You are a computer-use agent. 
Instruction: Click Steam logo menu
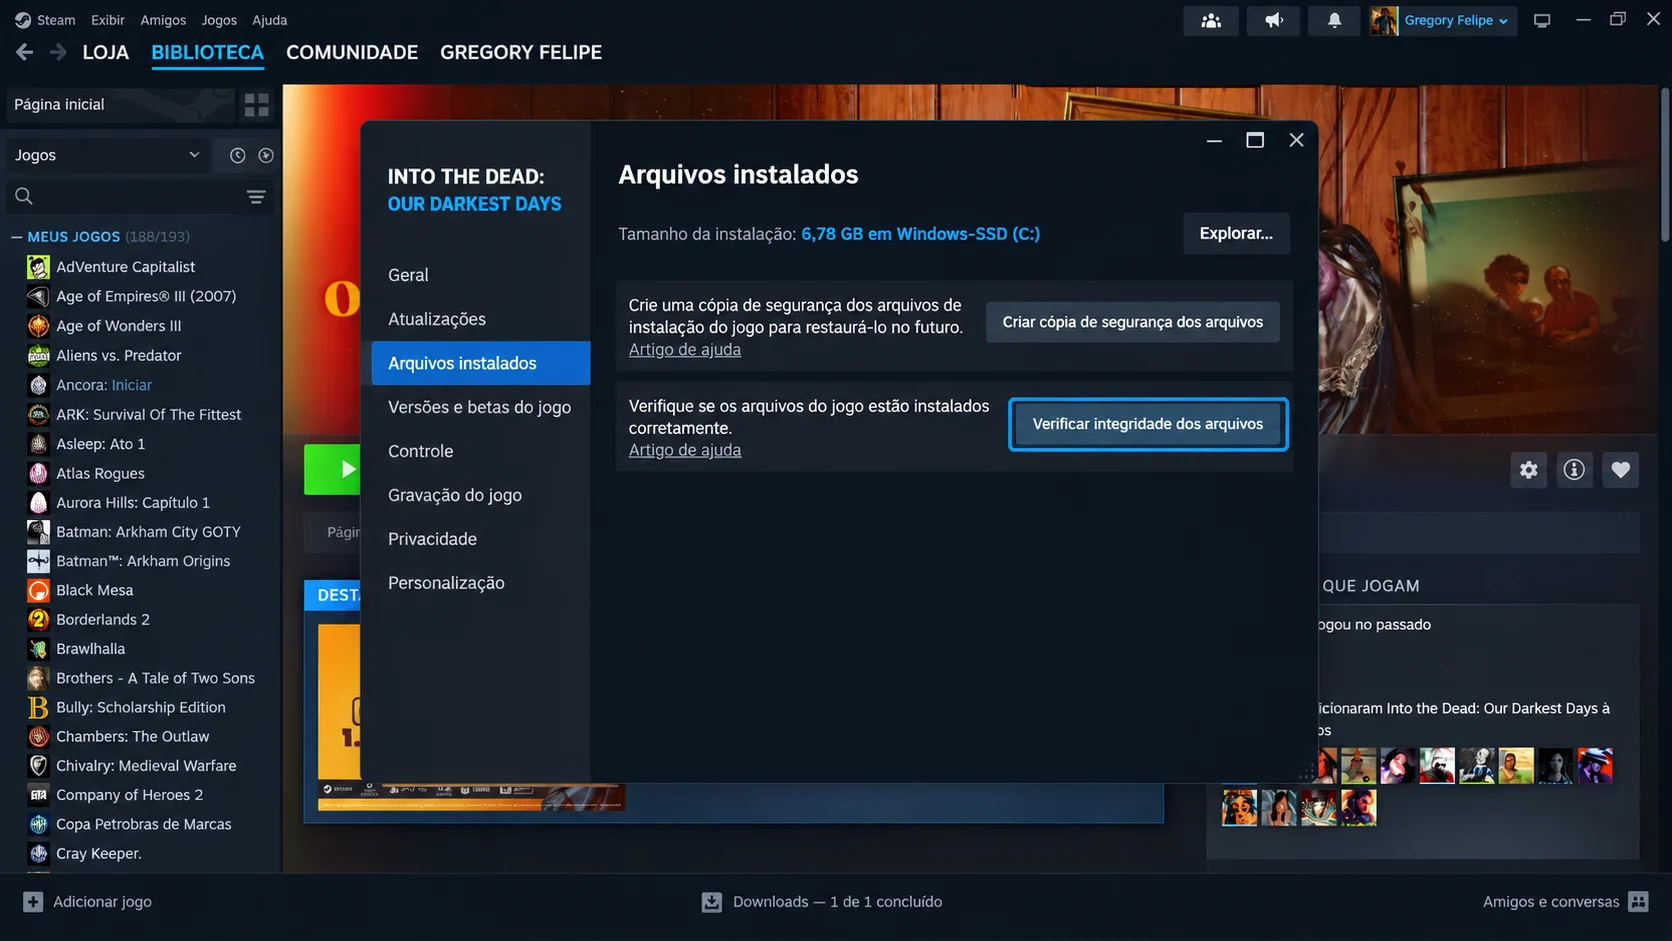coord(45,20)
